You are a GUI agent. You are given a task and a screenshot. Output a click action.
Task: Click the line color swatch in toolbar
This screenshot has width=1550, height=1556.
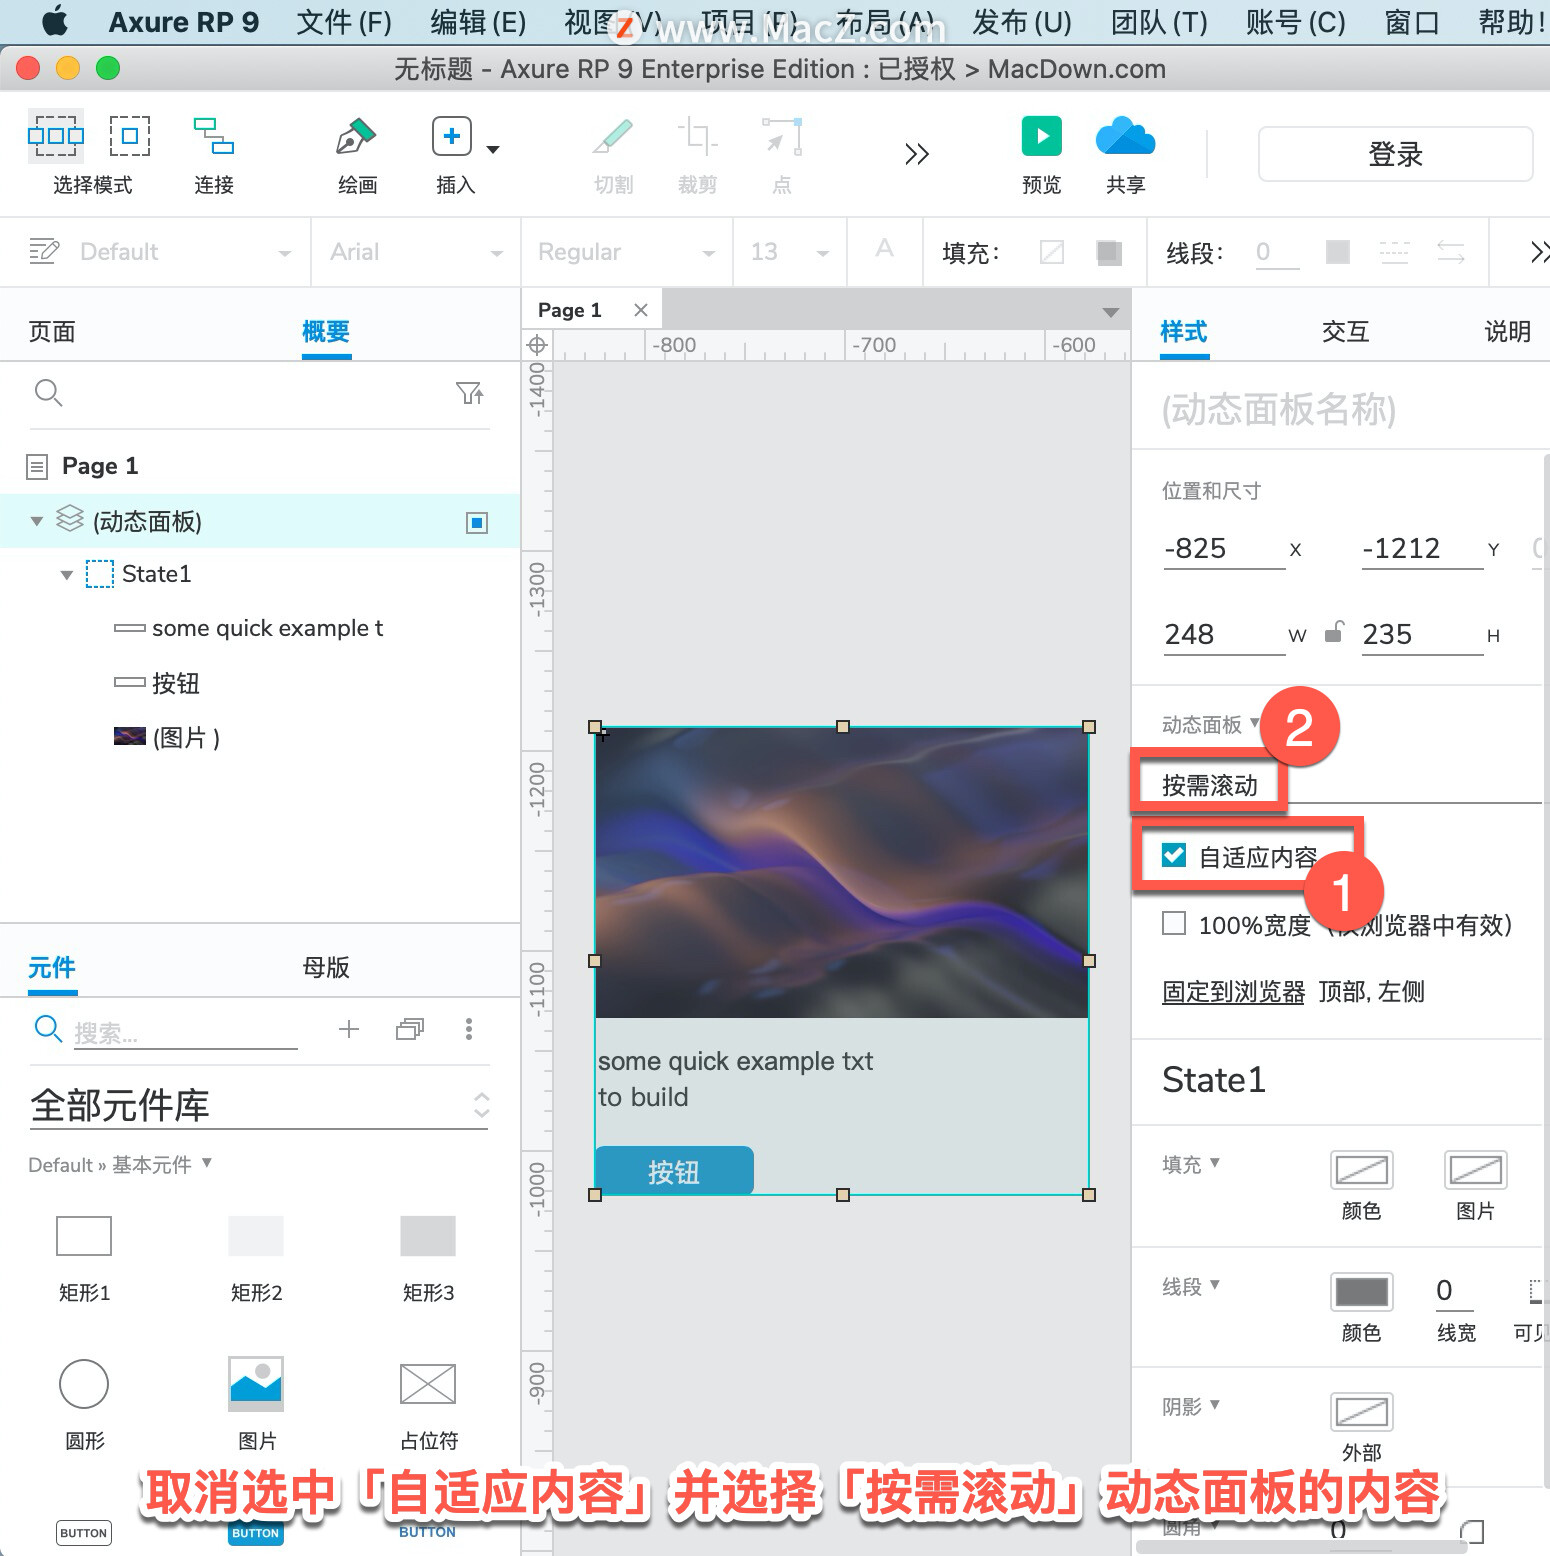[1338, 252]
